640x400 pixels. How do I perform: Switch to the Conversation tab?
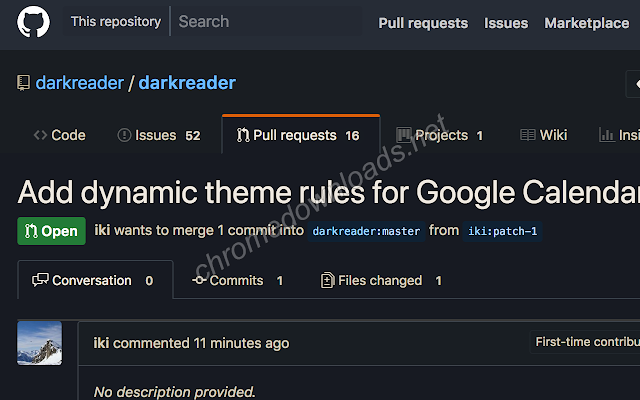point(96,280)
